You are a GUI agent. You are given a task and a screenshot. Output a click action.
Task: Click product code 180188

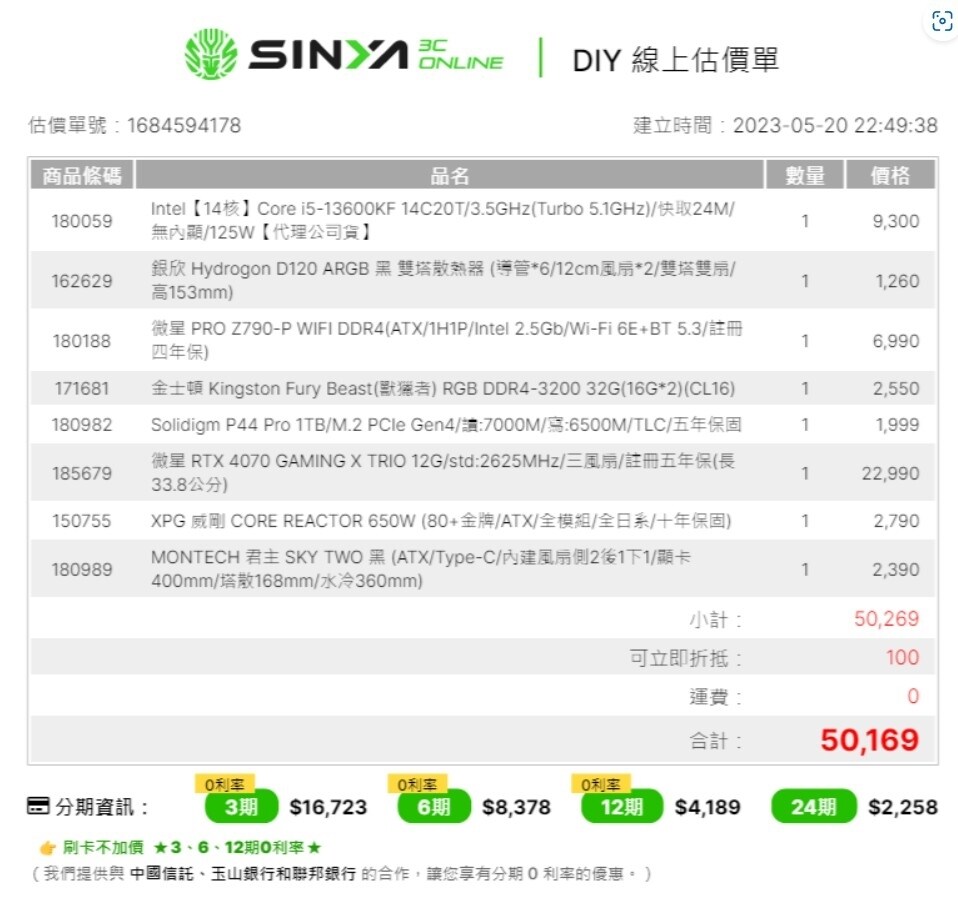[x=82, y=341]
